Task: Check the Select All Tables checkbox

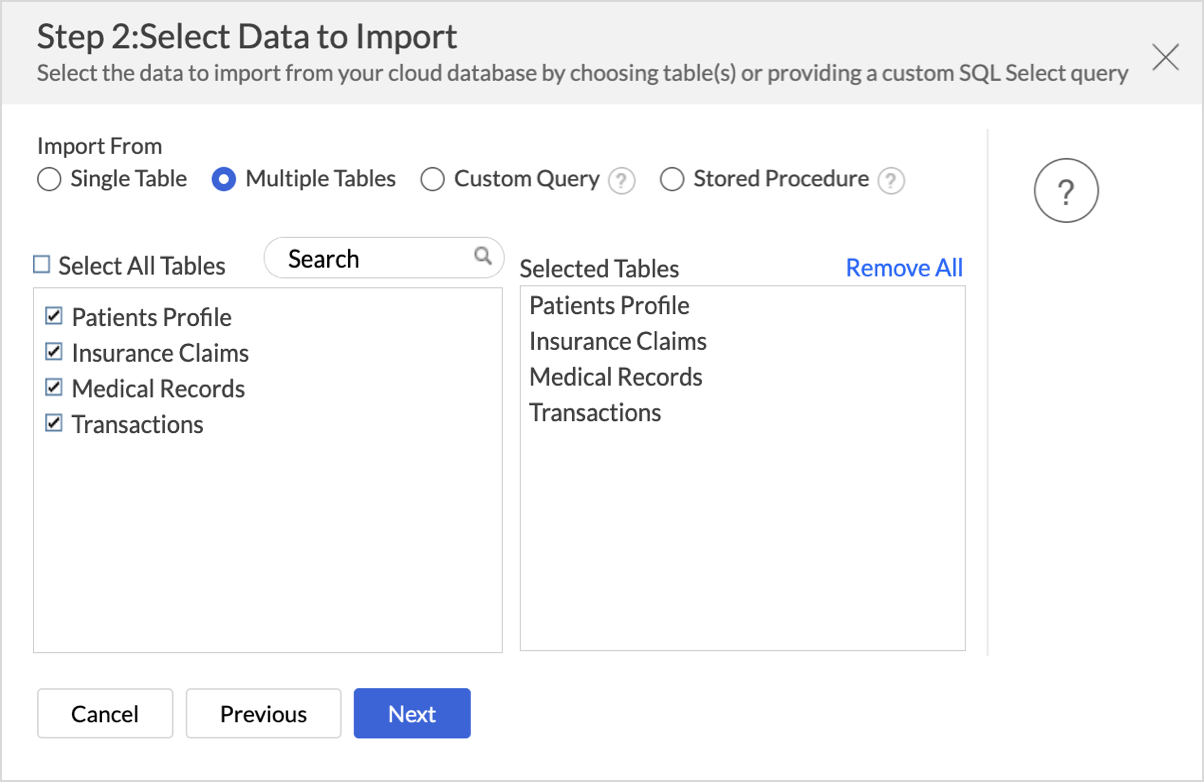Action: click(42, 265)
